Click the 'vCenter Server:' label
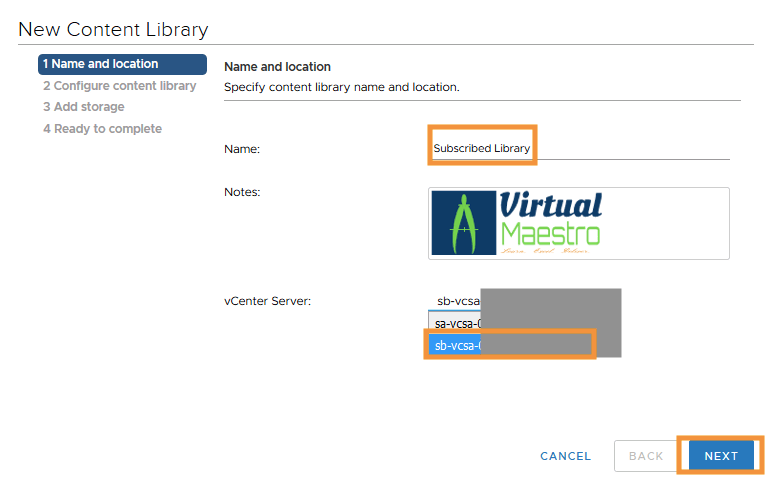 [x=267, y=301]
